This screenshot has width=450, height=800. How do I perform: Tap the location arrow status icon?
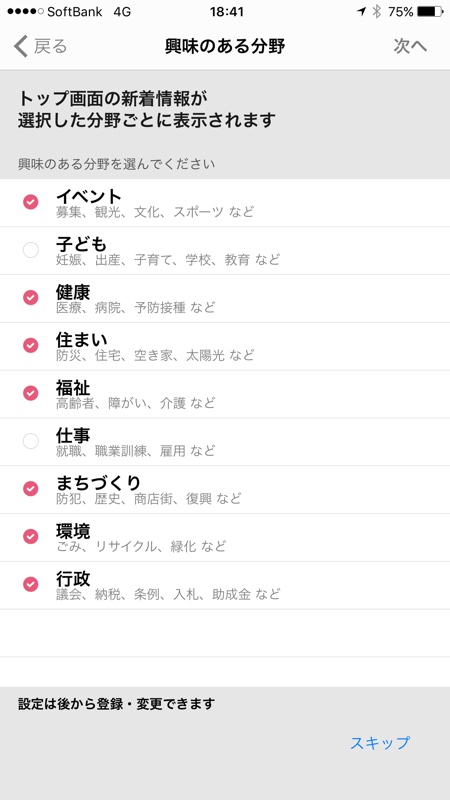(362, 12)
